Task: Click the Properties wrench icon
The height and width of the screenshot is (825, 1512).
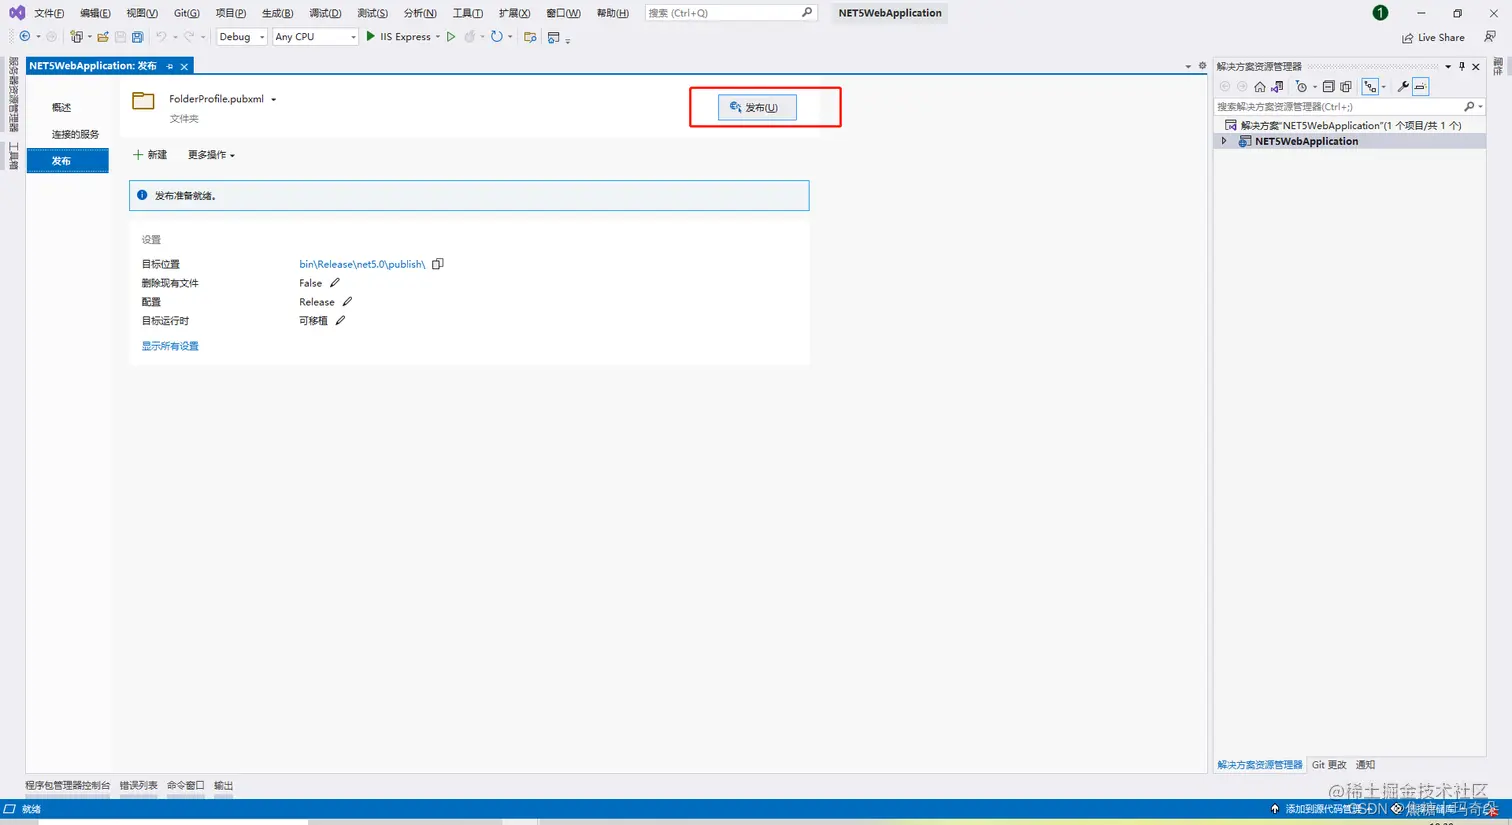Action: coord(1403,87)
